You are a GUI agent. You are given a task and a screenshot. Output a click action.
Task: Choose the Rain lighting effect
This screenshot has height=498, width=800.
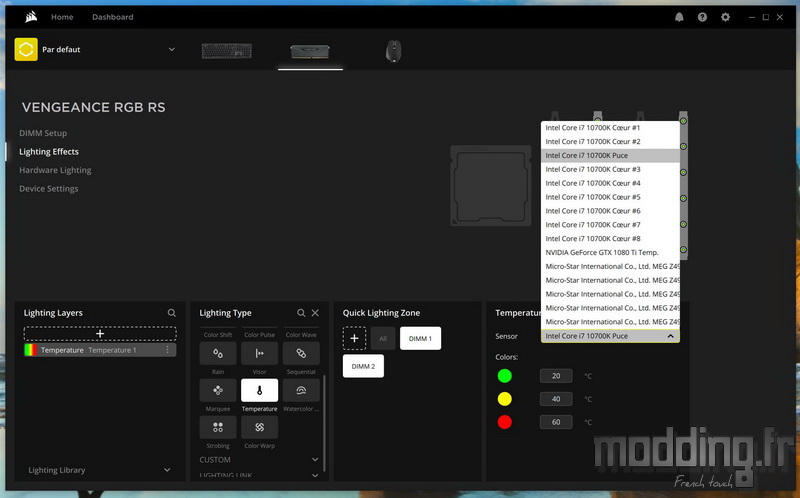click(218, 353)
